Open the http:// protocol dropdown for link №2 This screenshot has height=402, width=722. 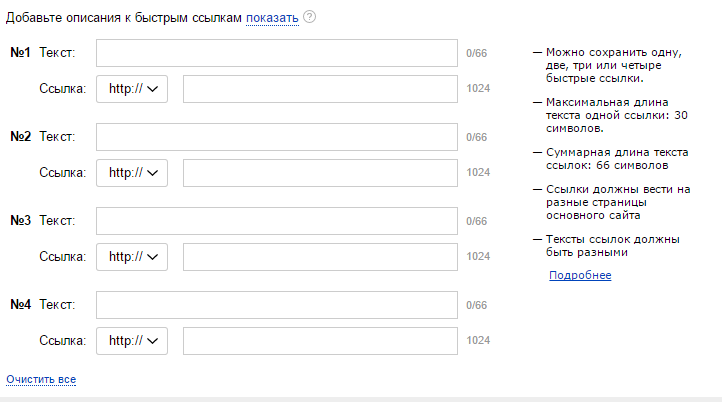coord(132,172)
